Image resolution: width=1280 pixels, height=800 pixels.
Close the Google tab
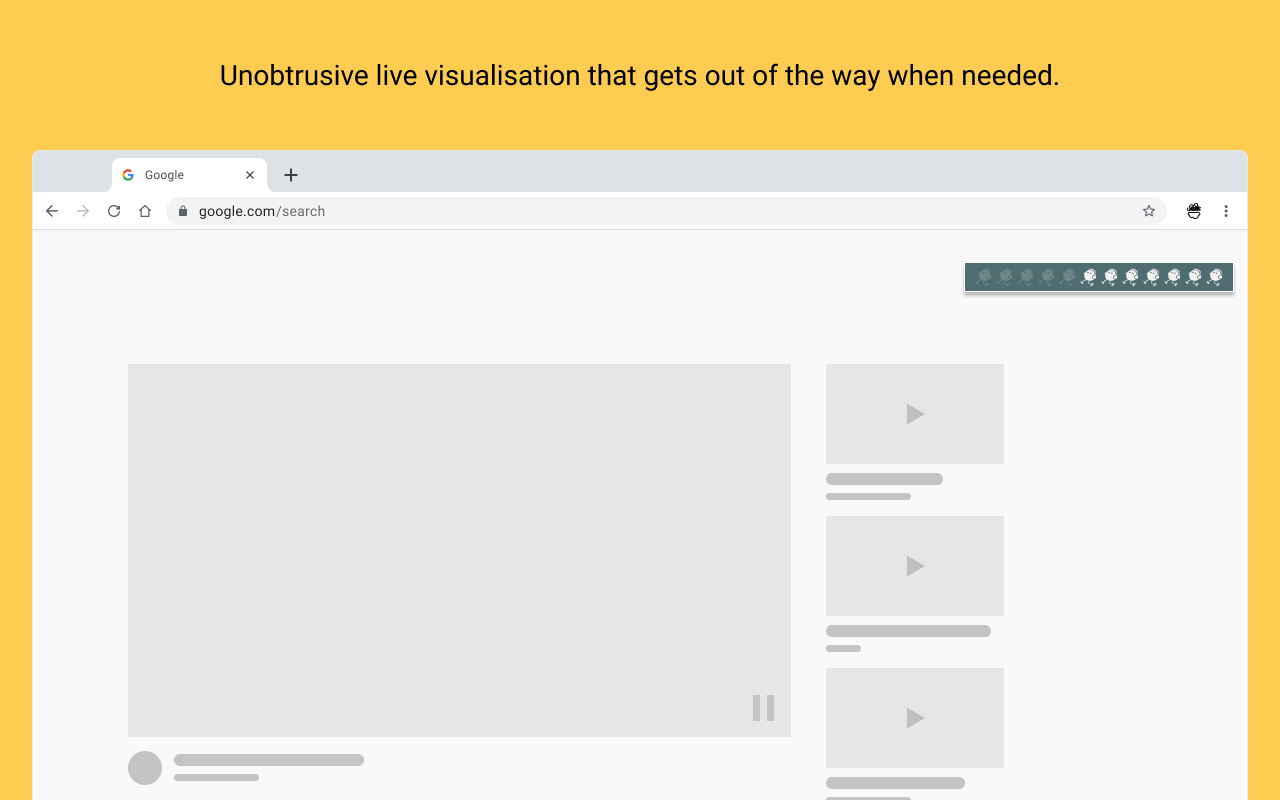[250, 175]
